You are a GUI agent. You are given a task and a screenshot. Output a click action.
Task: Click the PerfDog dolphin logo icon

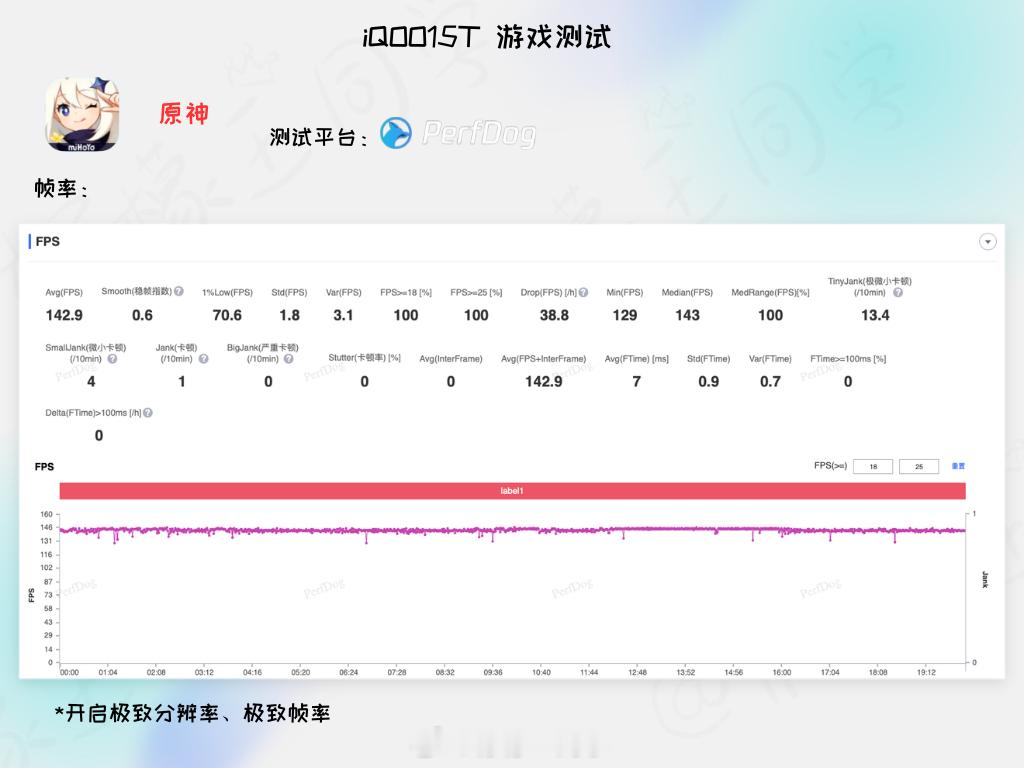pos(396,133)
